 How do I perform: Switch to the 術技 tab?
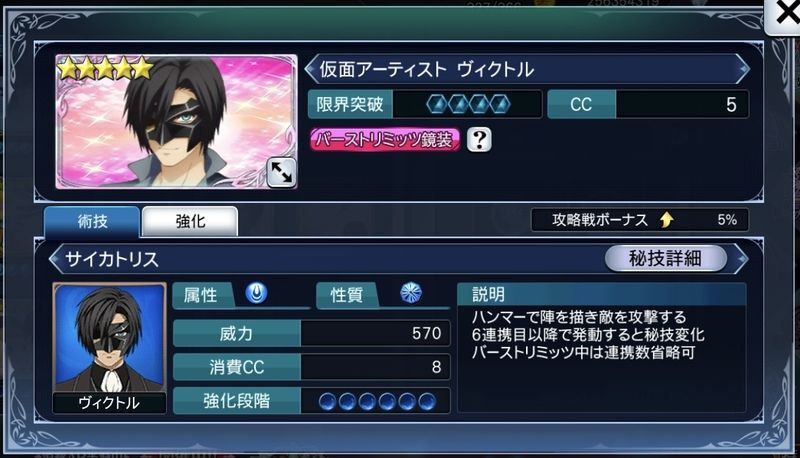(x=92, y=221)
